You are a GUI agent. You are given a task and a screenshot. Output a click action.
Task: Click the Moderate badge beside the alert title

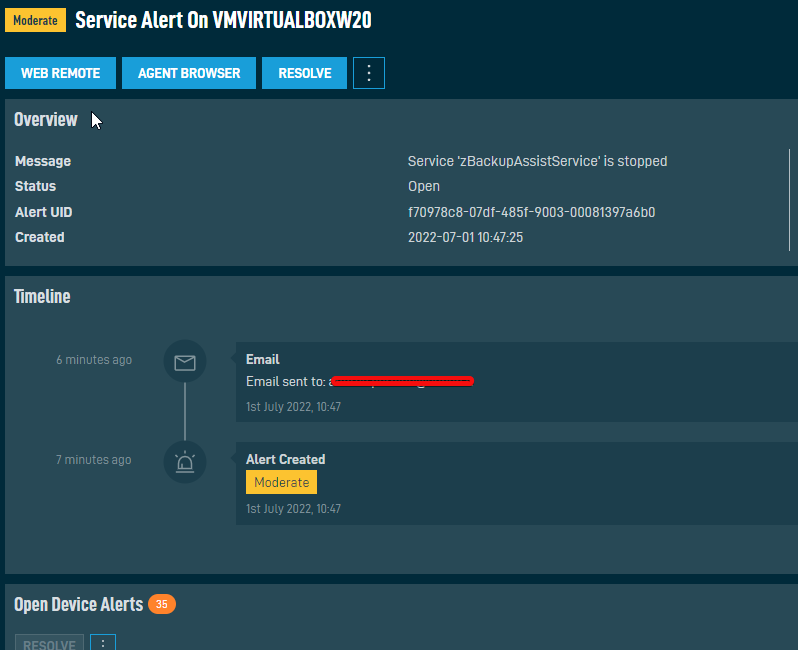(x=35, y=21)
